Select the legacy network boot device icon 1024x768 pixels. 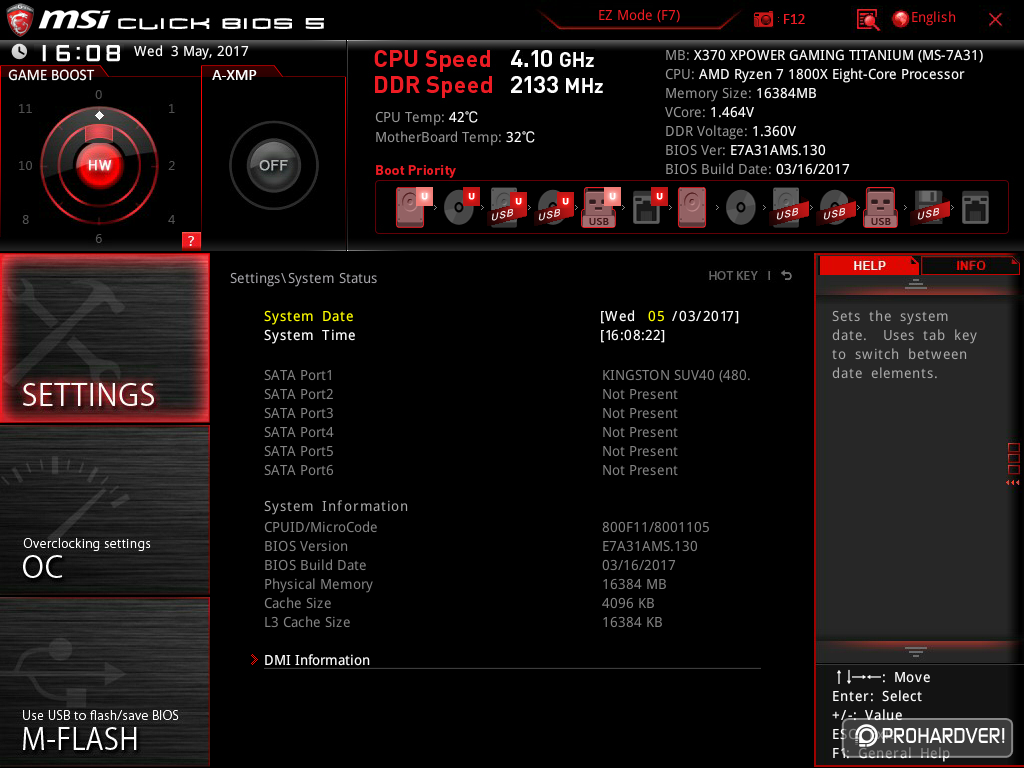(975, 208)
